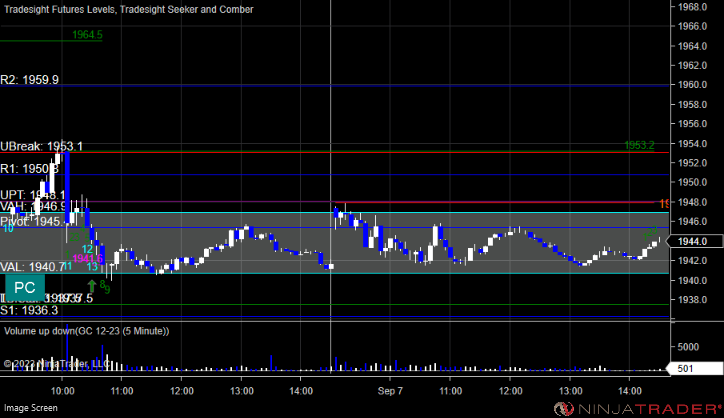The image size is (724, 418).
Task: Click the 'Image Screen' text
Action: [x=31, y=408]
